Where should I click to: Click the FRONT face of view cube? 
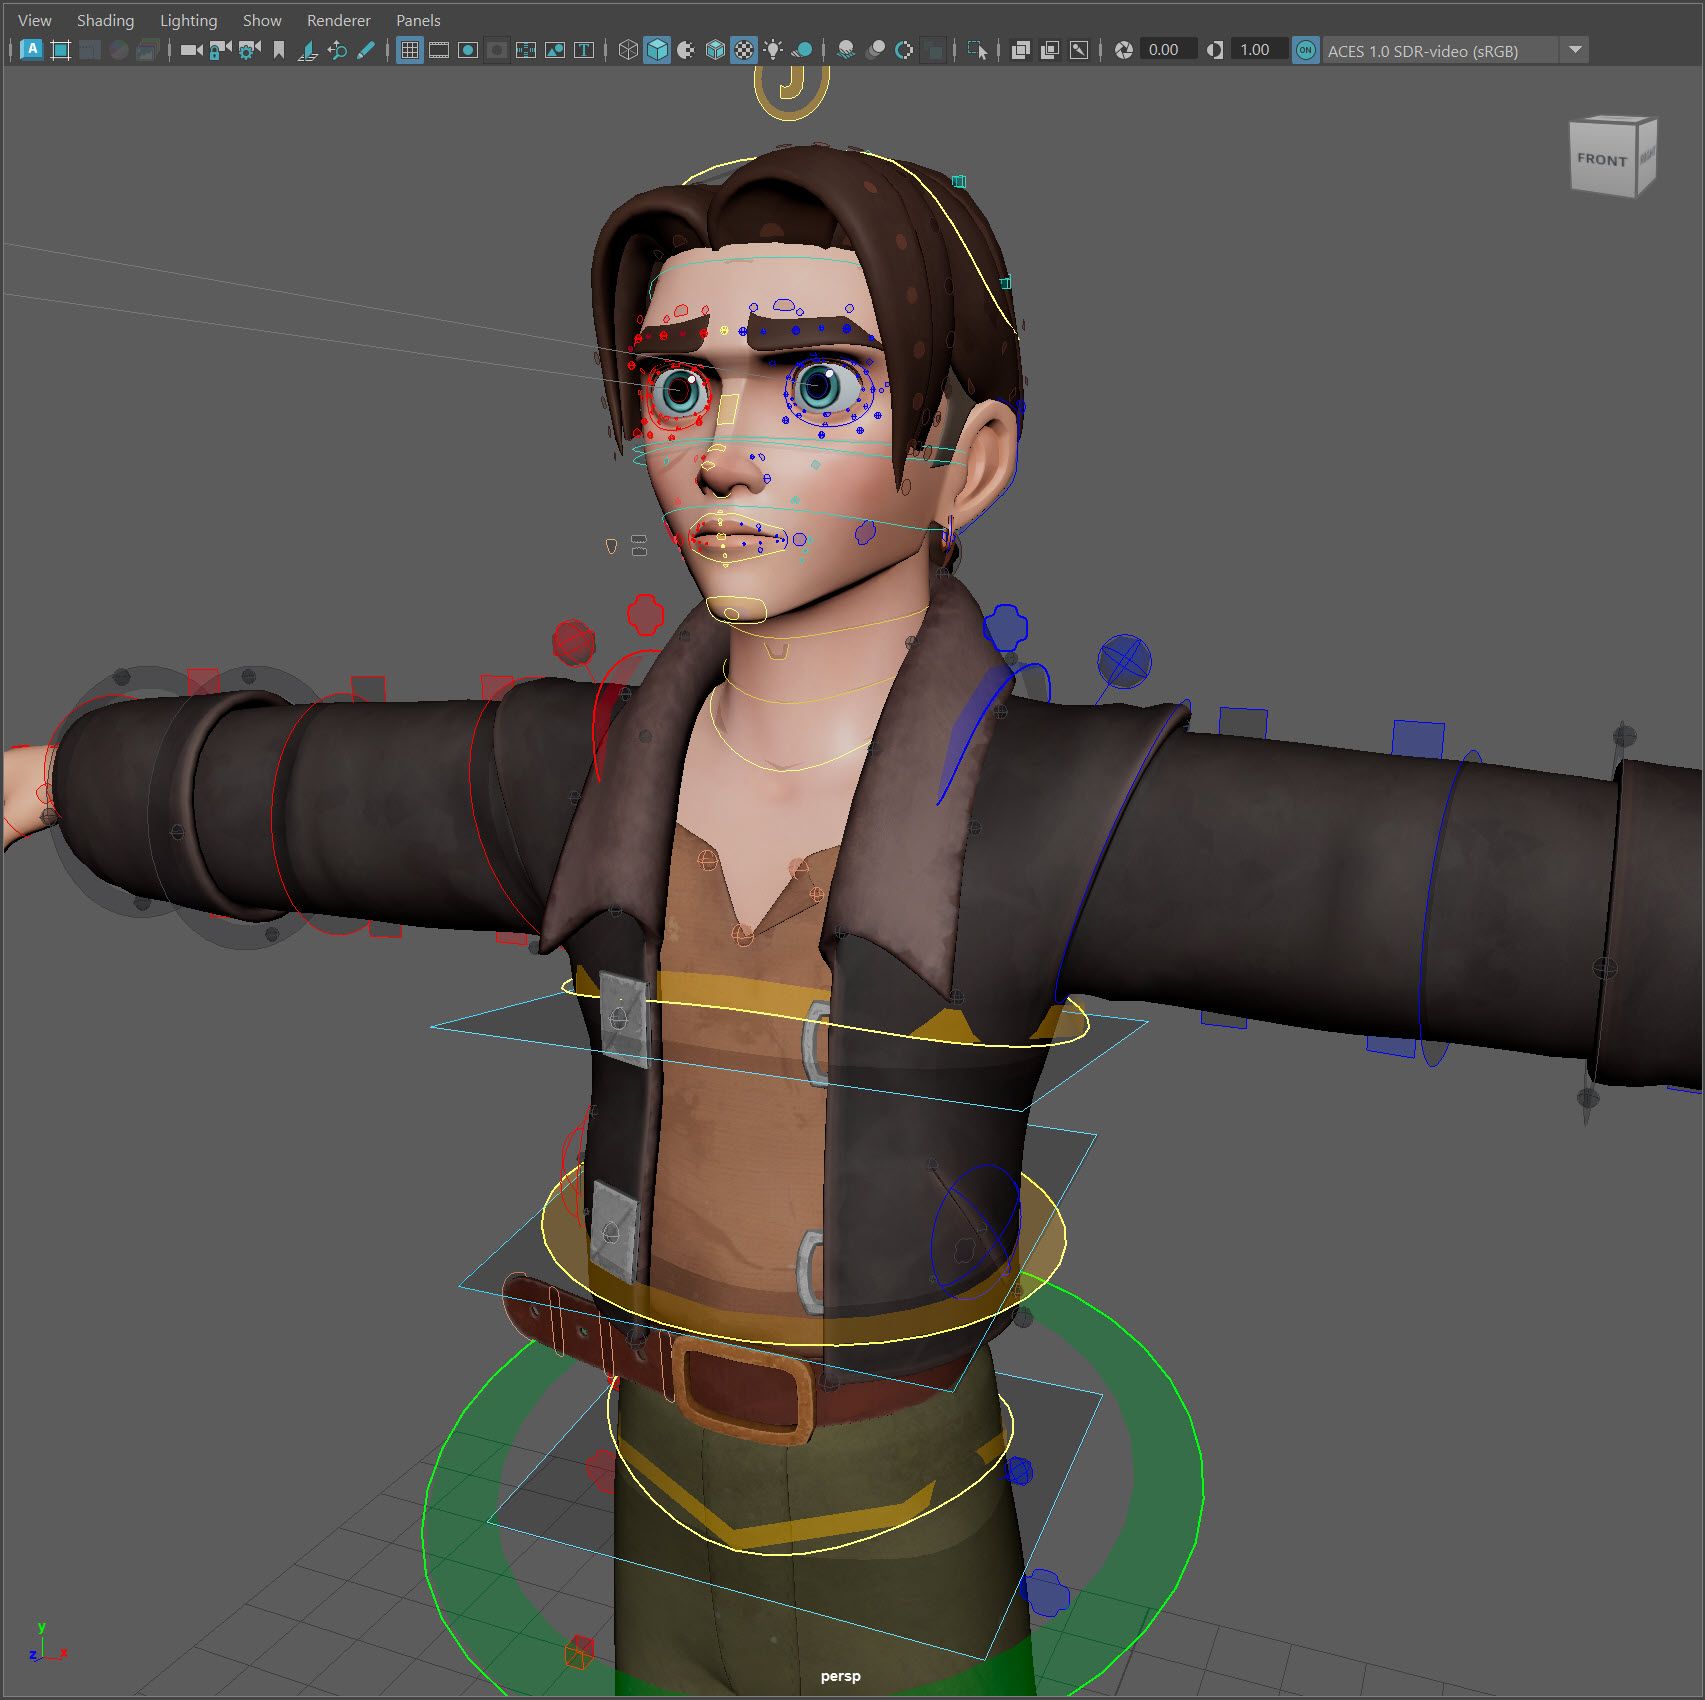(1601, 159)
